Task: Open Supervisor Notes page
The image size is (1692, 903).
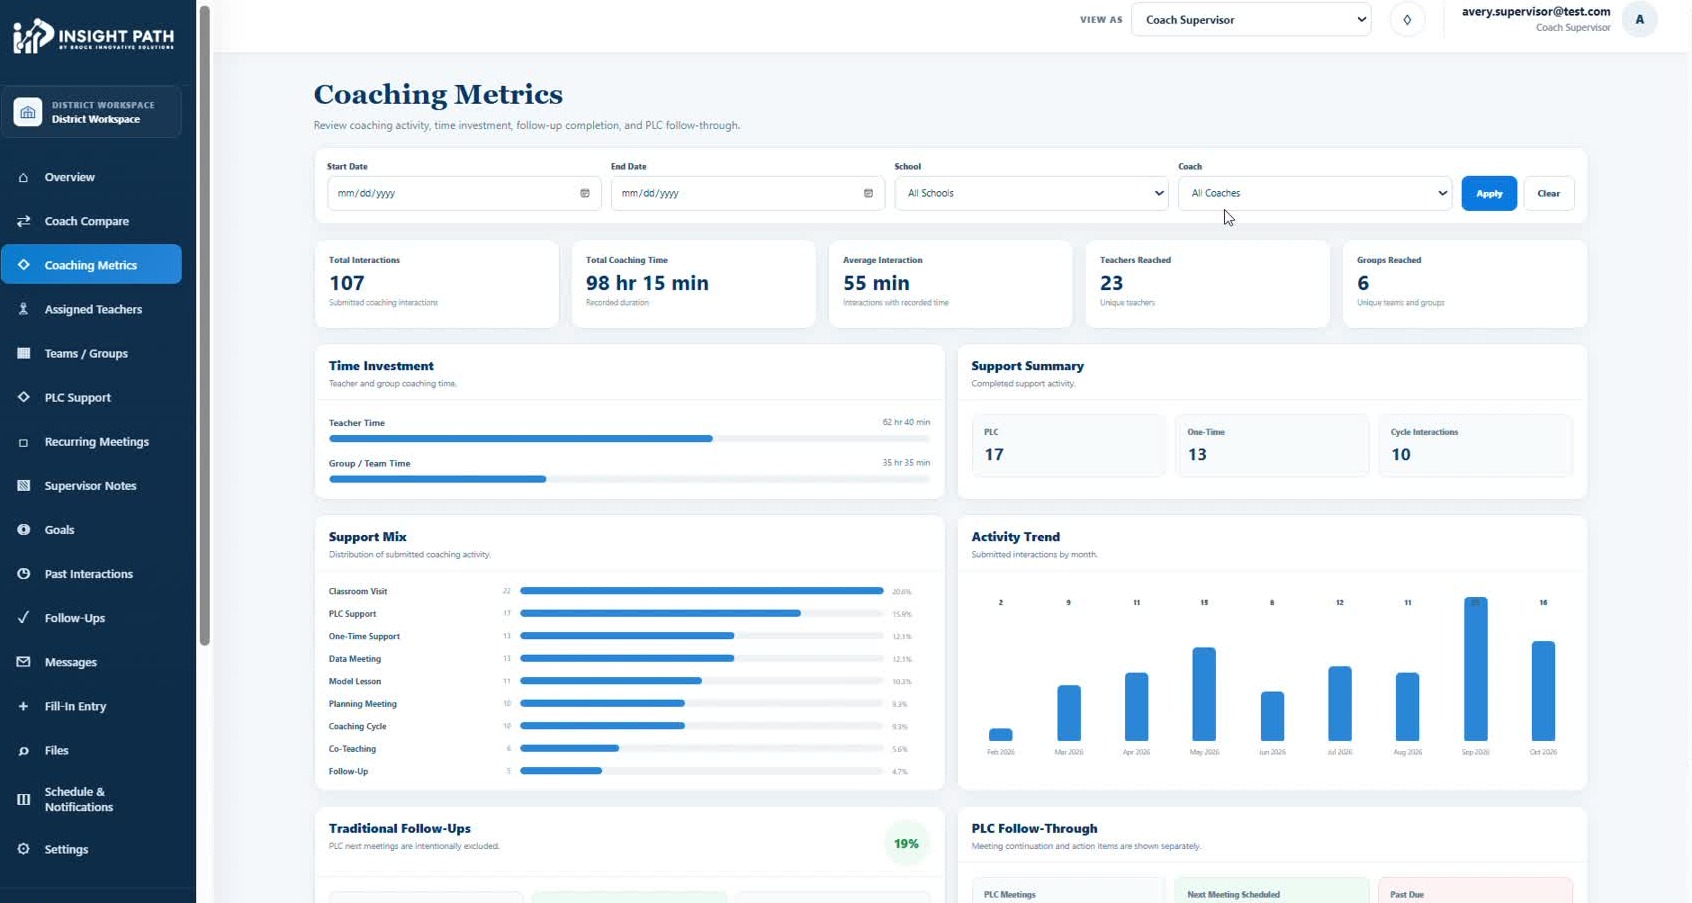Action: (x=91, y=486)
